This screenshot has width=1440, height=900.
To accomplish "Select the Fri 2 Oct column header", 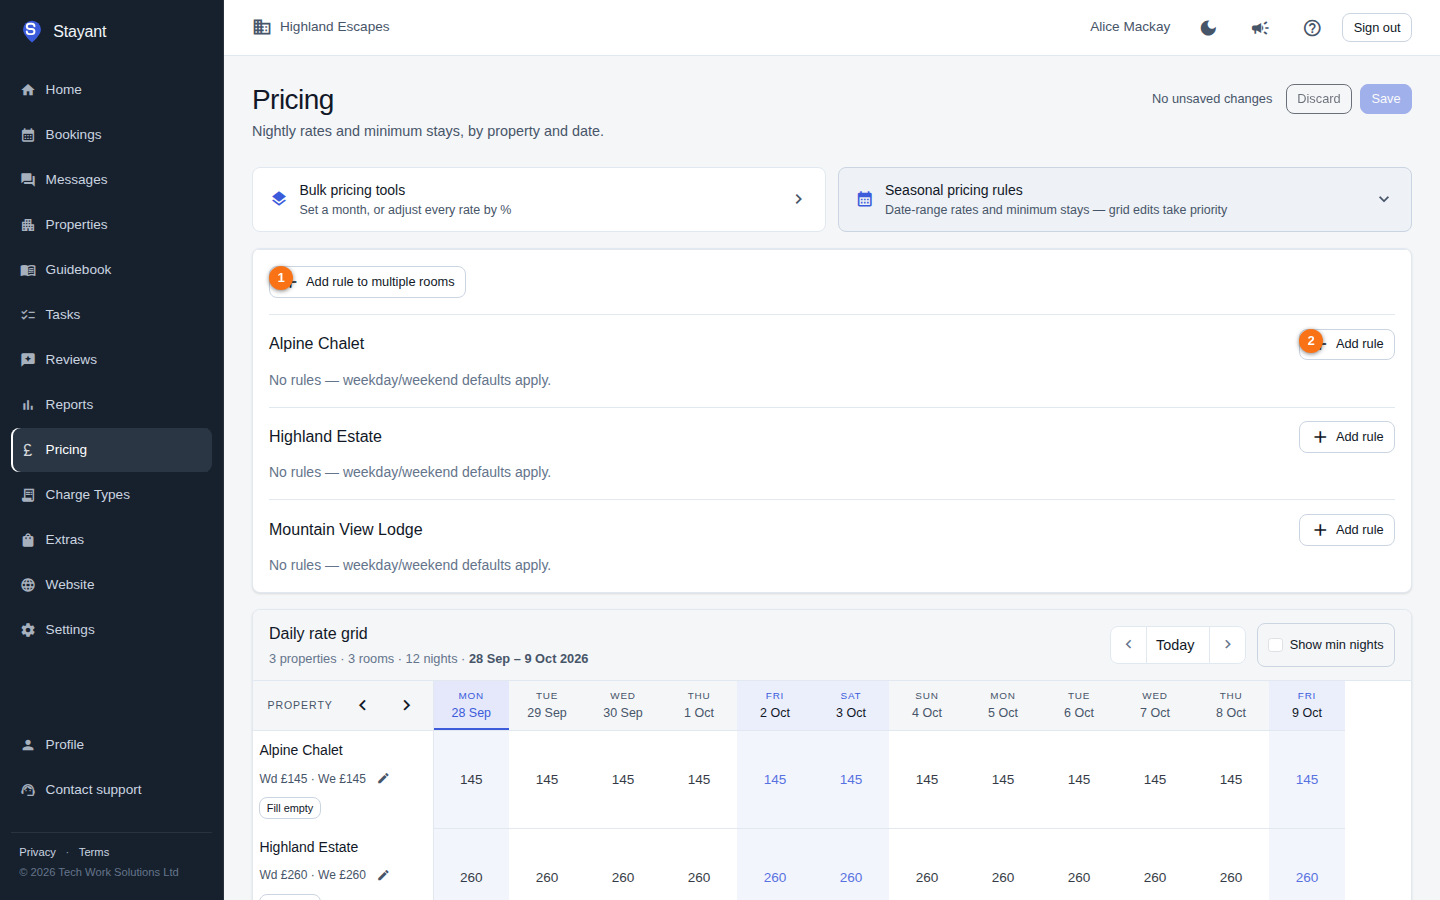I will click(x=775, y=705).
